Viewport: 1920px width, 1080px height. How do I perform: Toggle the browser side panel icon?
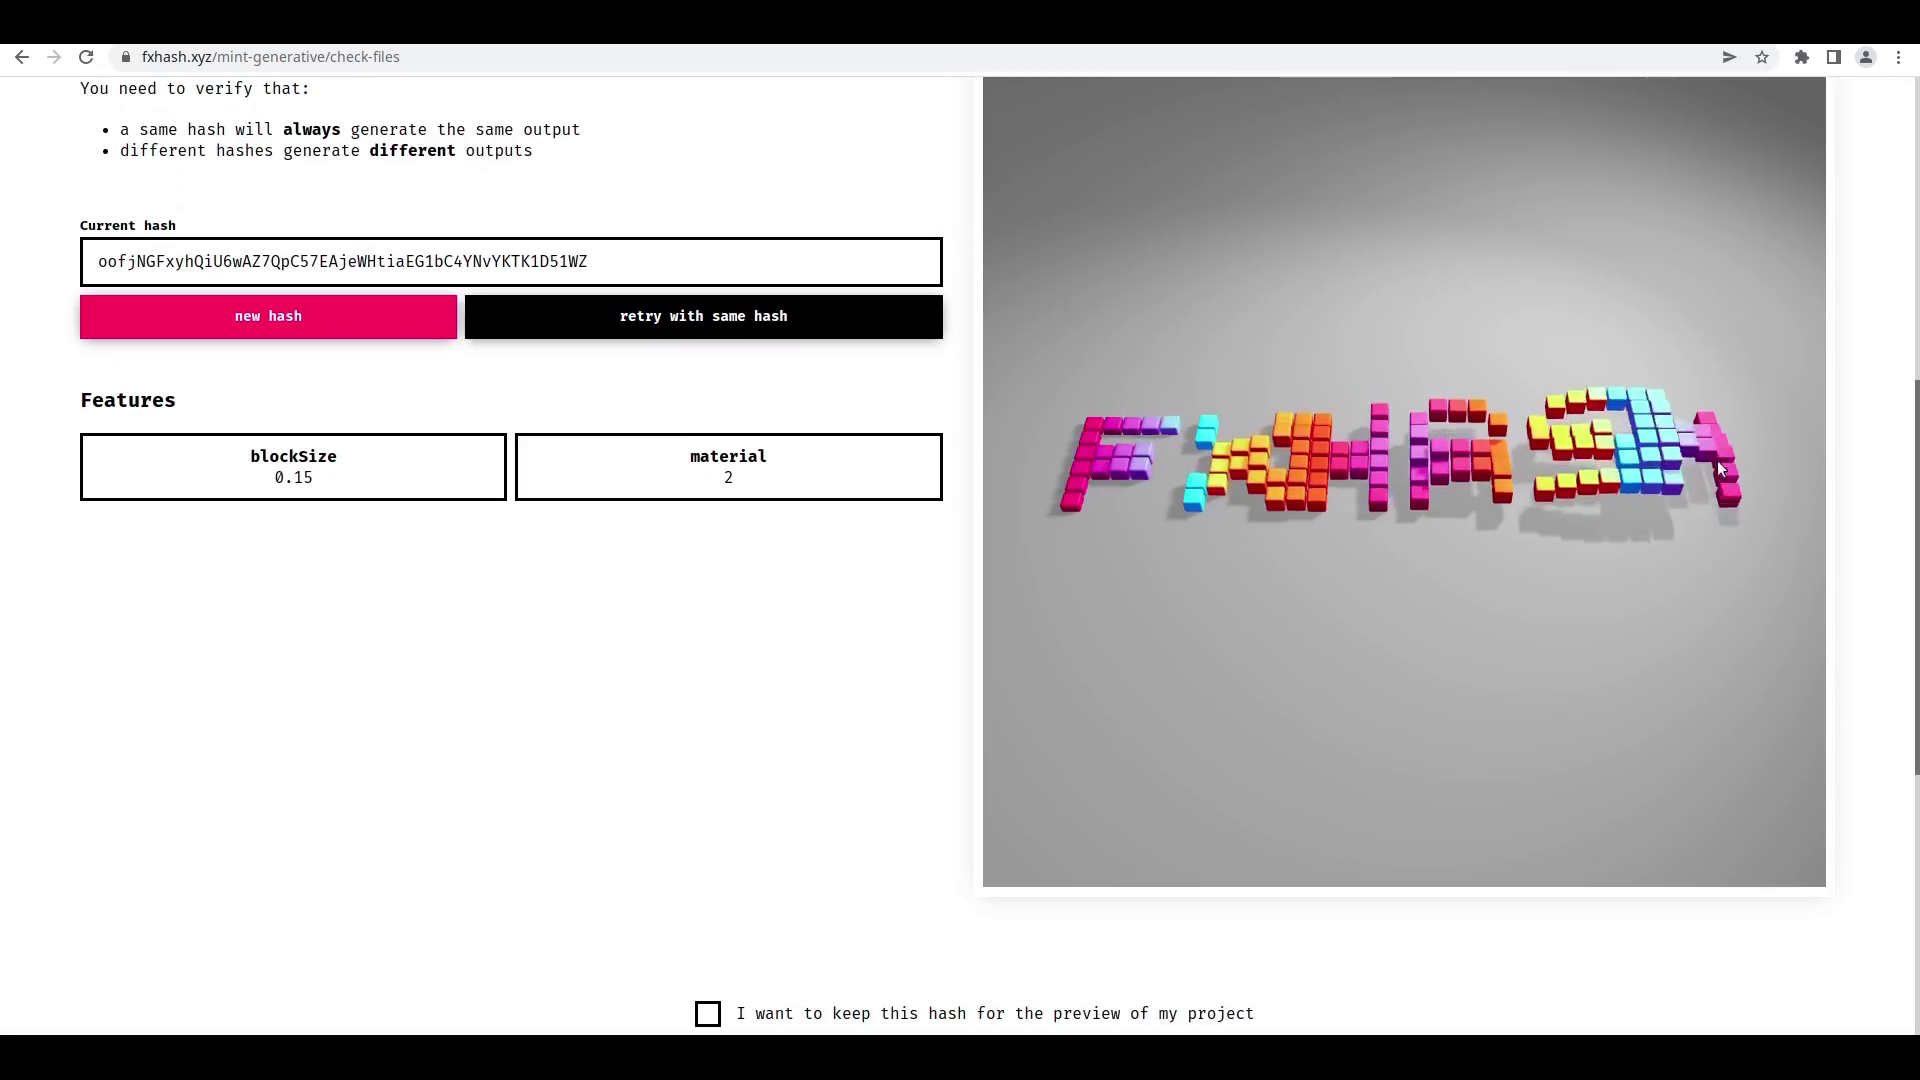pos(1833,57)
